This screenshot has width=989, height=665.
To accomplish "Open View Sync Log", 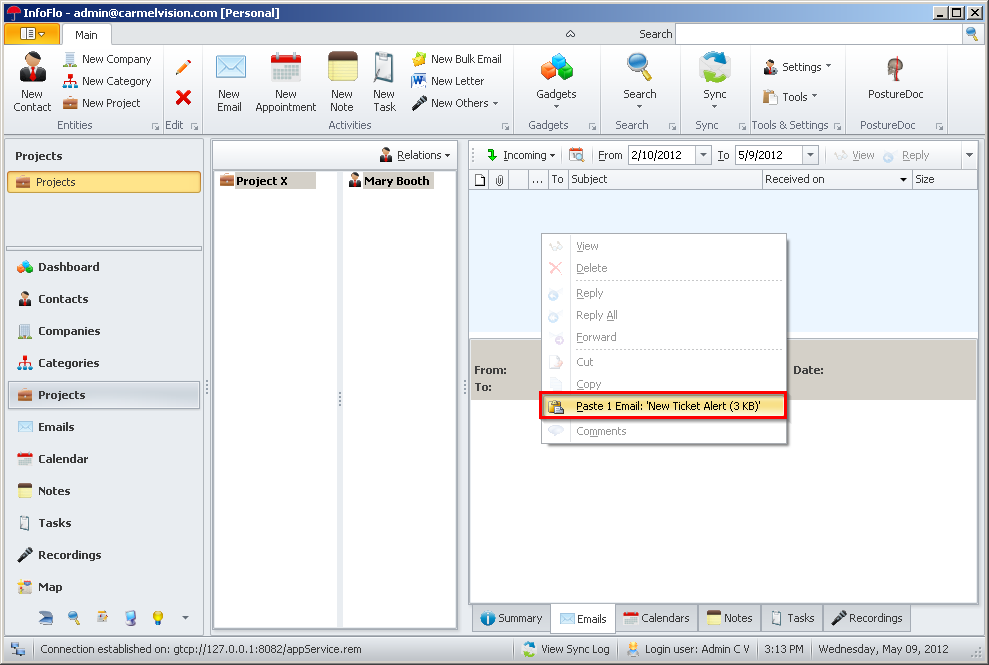I will (x=573, y=649).
